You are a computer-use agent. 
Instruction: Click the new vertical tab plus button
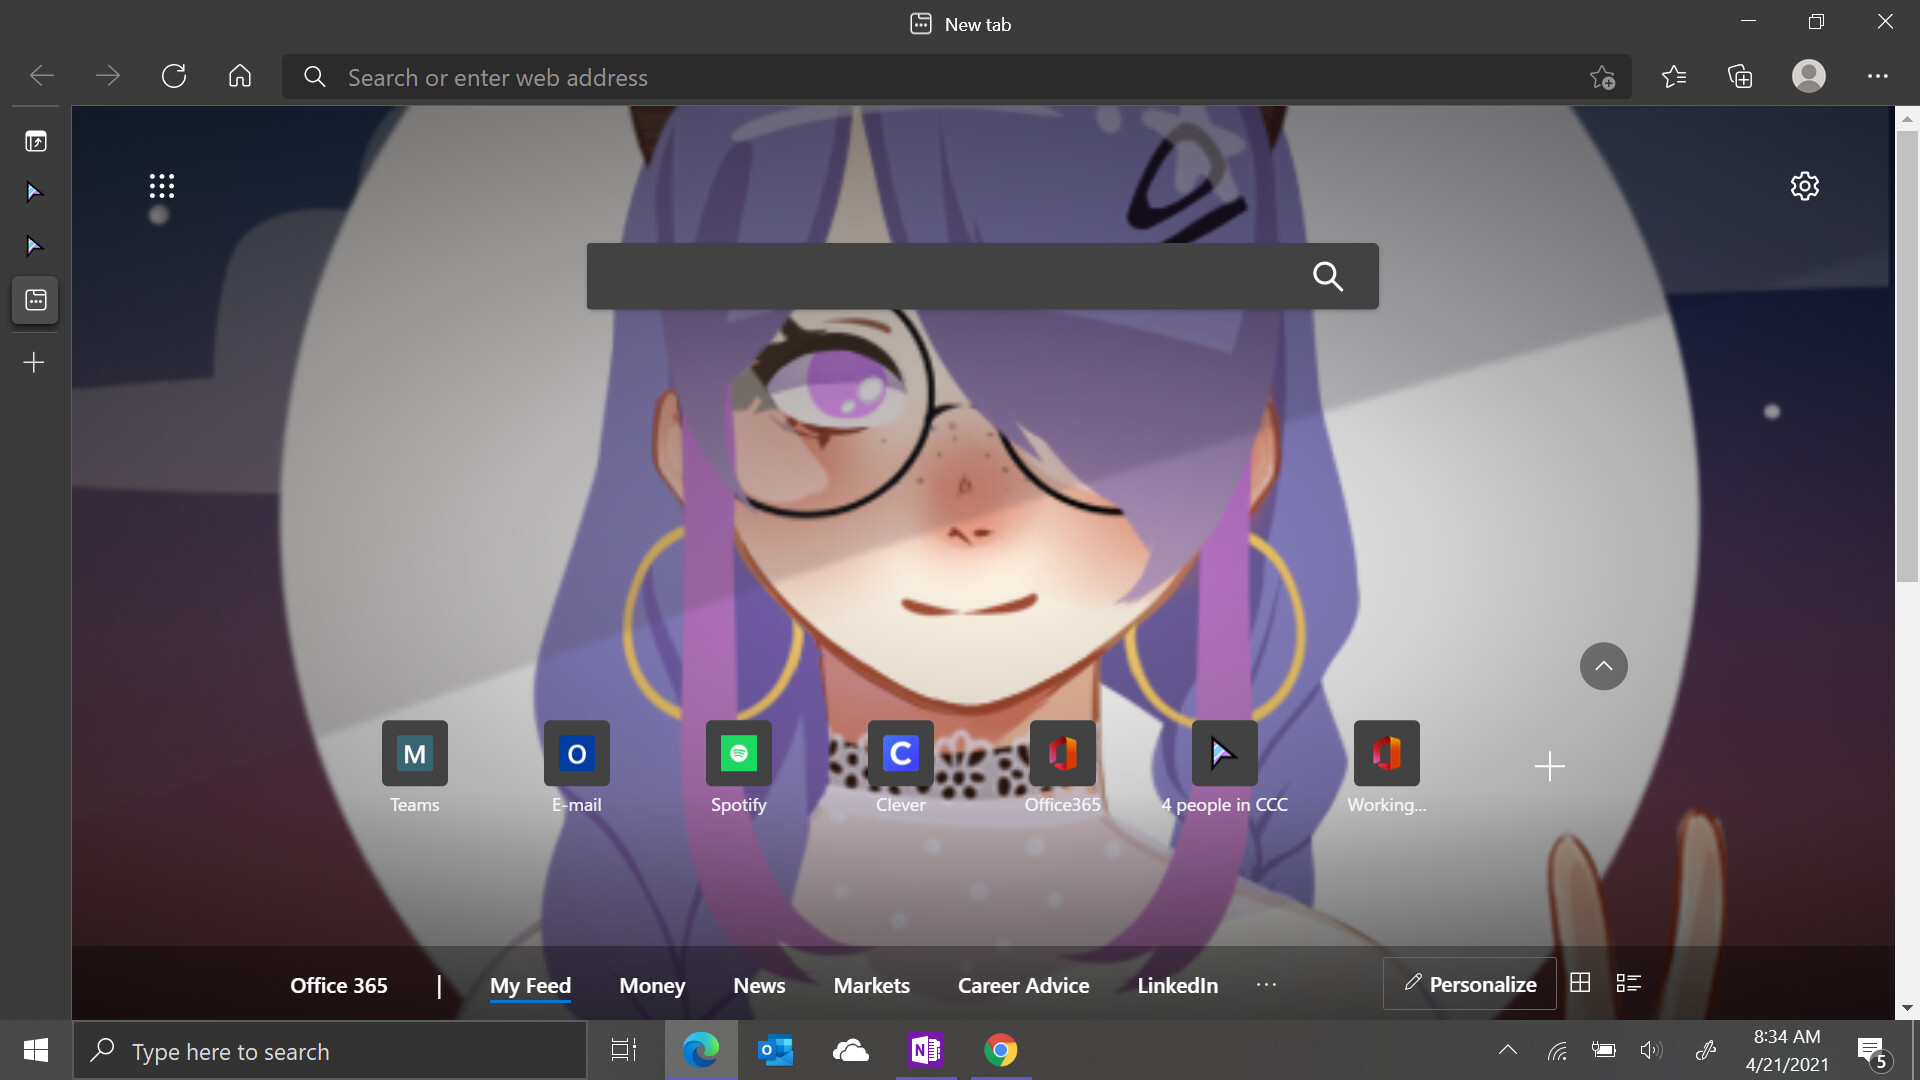point(34,362)
